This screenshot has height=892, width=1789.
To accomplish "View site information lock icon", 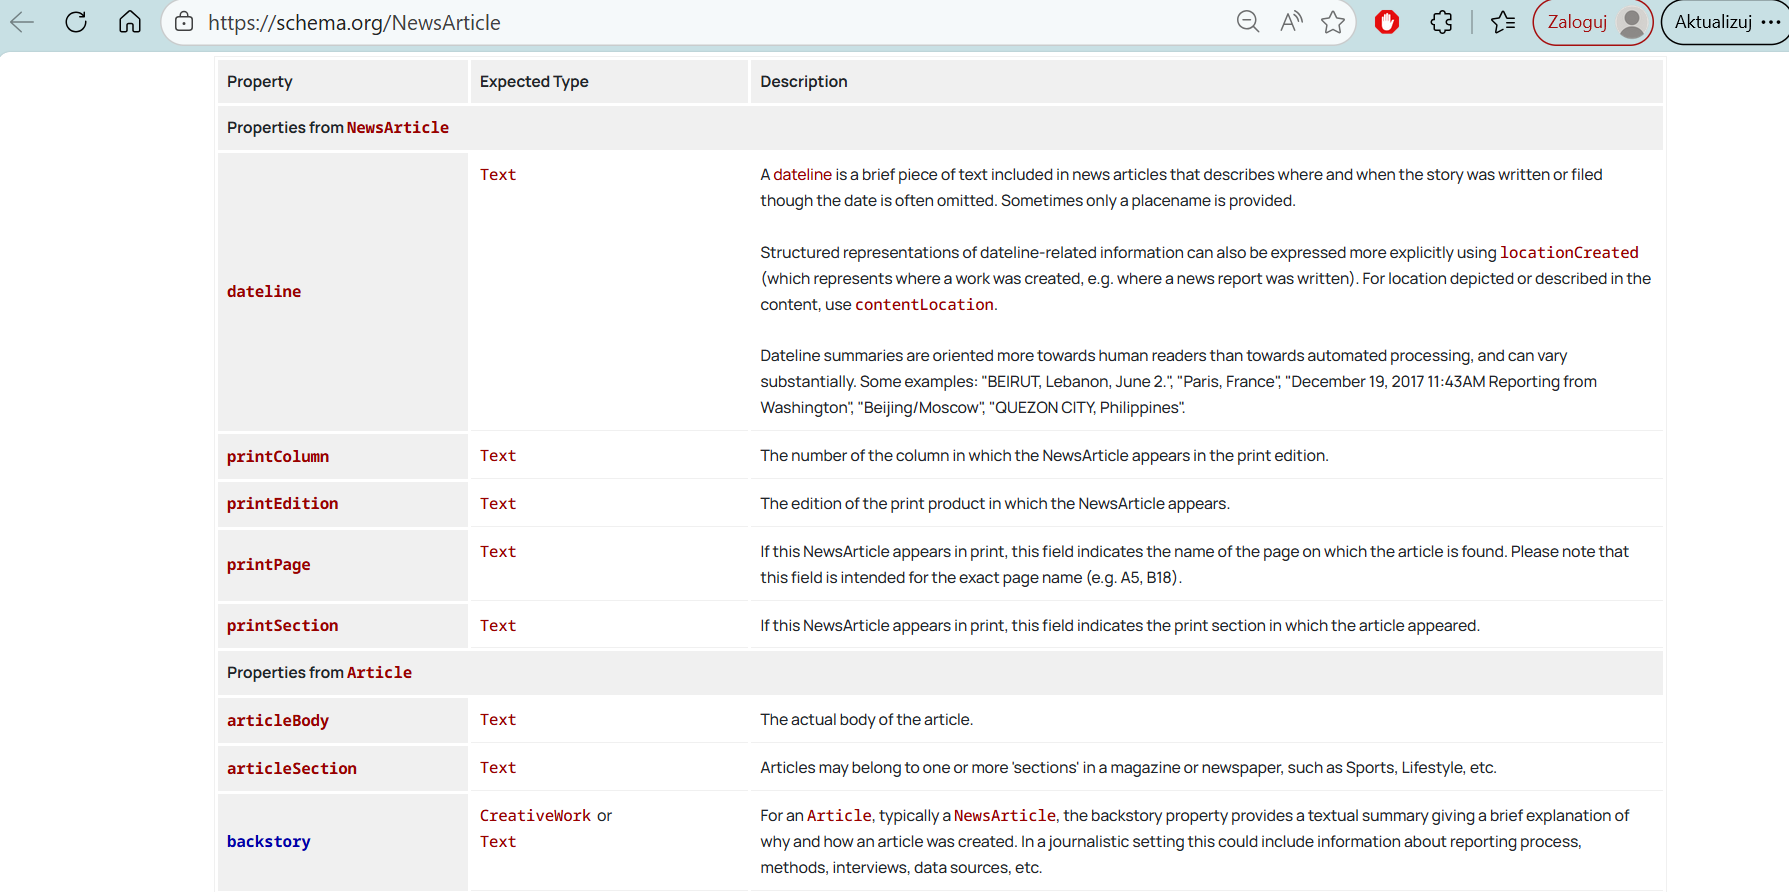I will [x=184, y=22].
